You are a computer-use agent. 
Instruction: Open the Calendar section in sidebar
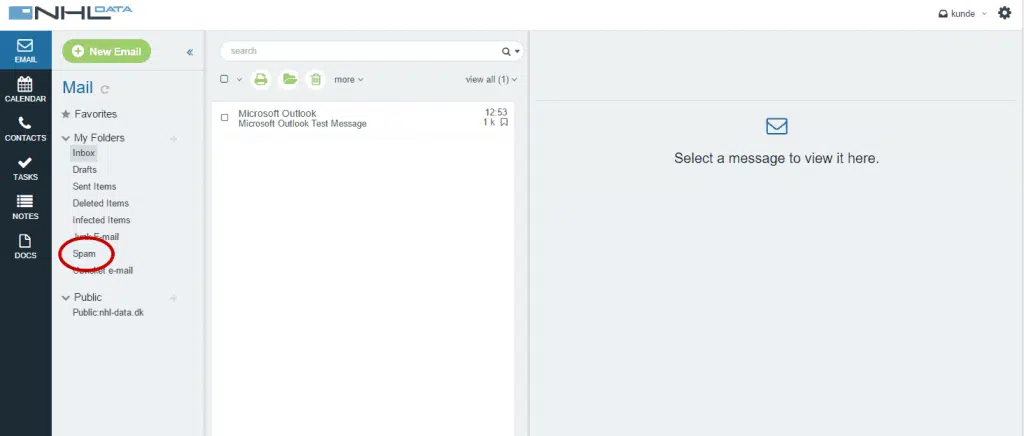pos(25,89)
